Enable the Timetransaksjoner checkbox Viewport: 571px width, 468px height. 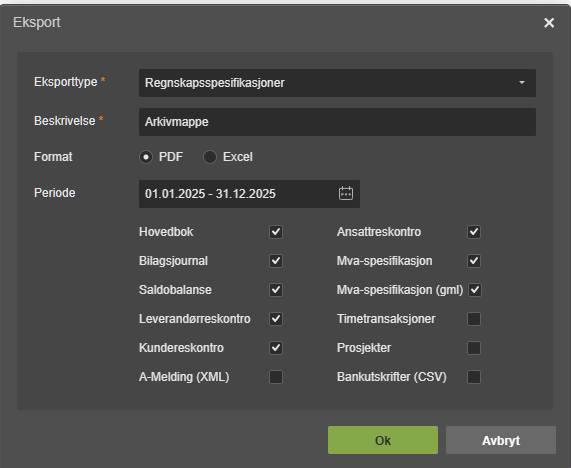[x=474, y=319]
